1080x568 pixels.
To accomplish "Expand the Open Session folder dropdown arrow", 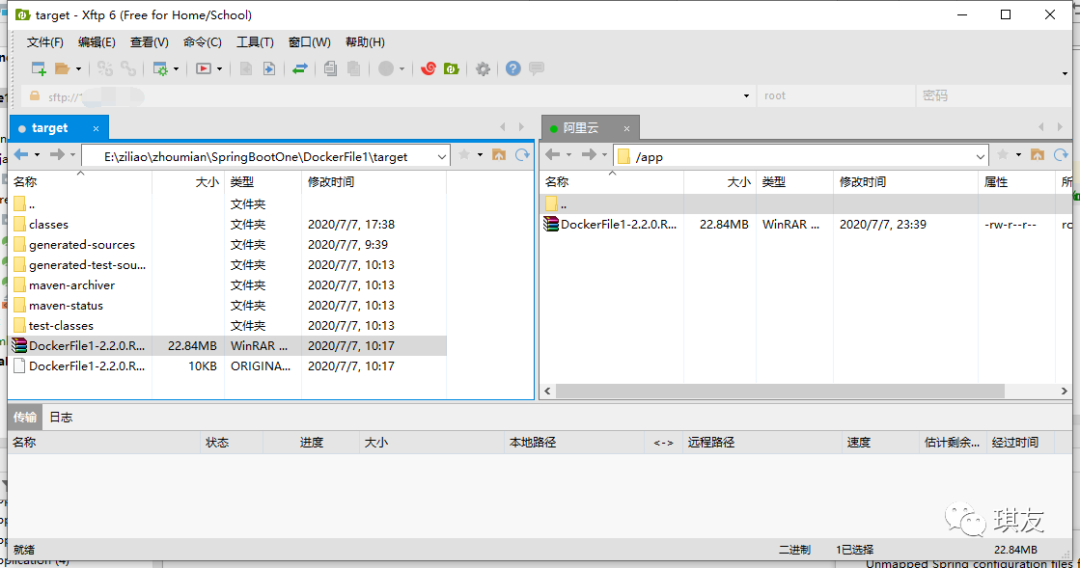I will 79,69.
